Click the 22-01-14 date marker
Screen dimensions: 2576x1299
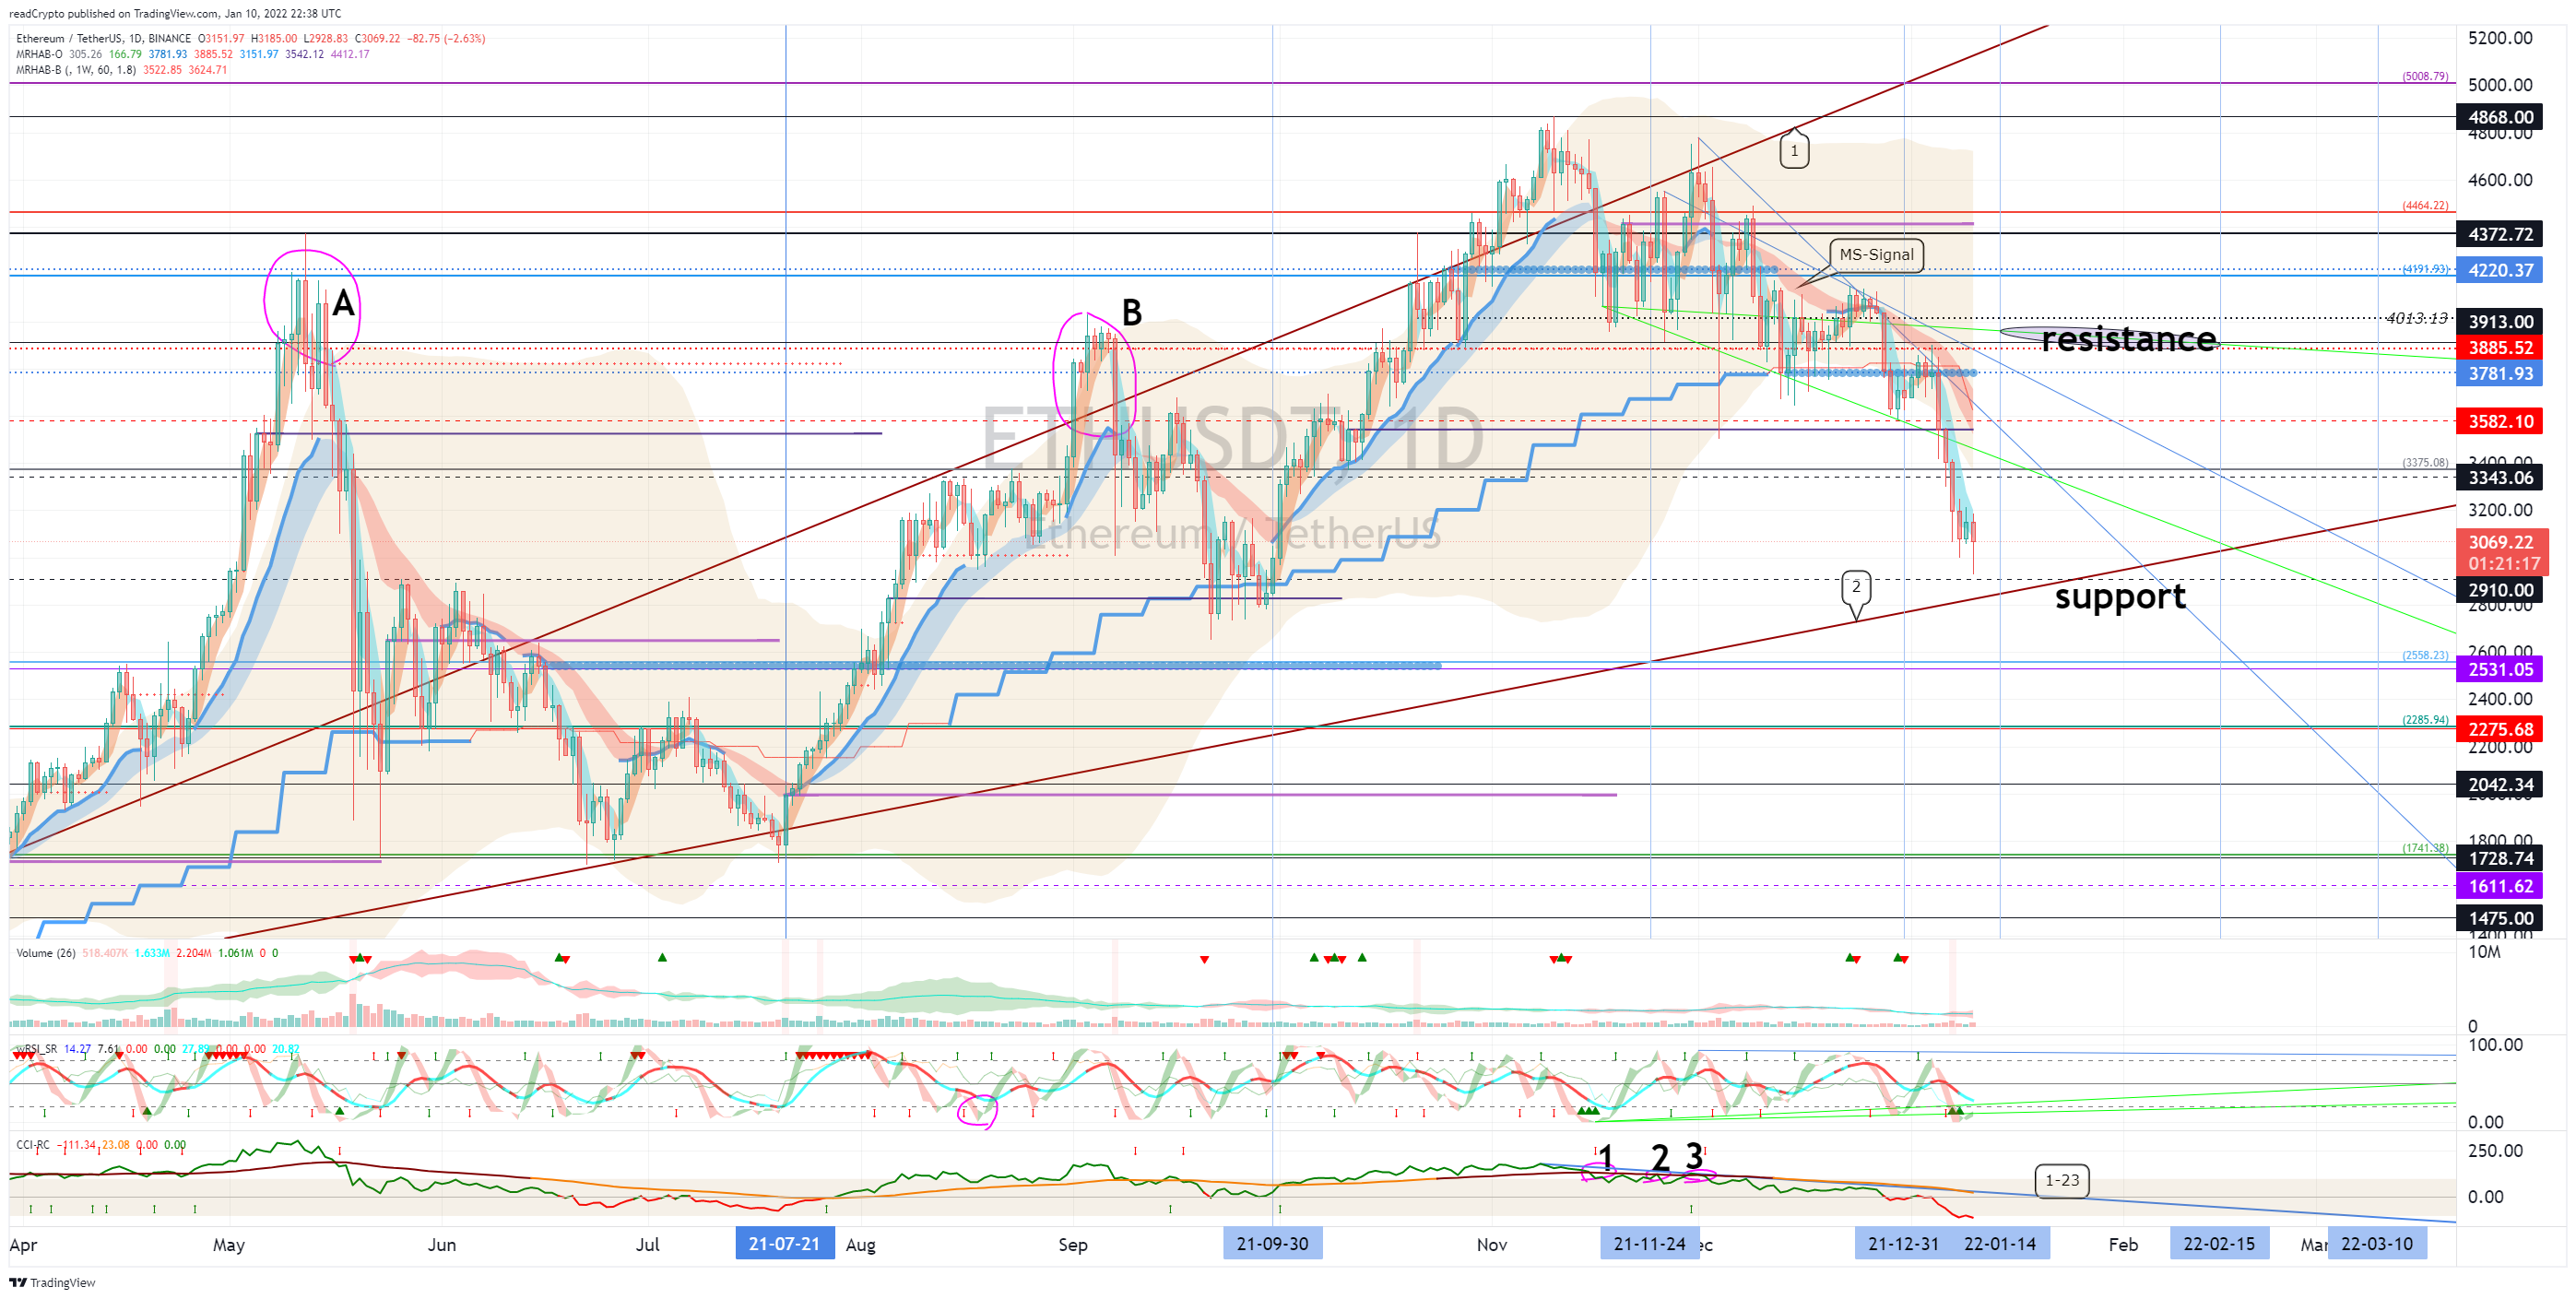tap(2000, 1243)
